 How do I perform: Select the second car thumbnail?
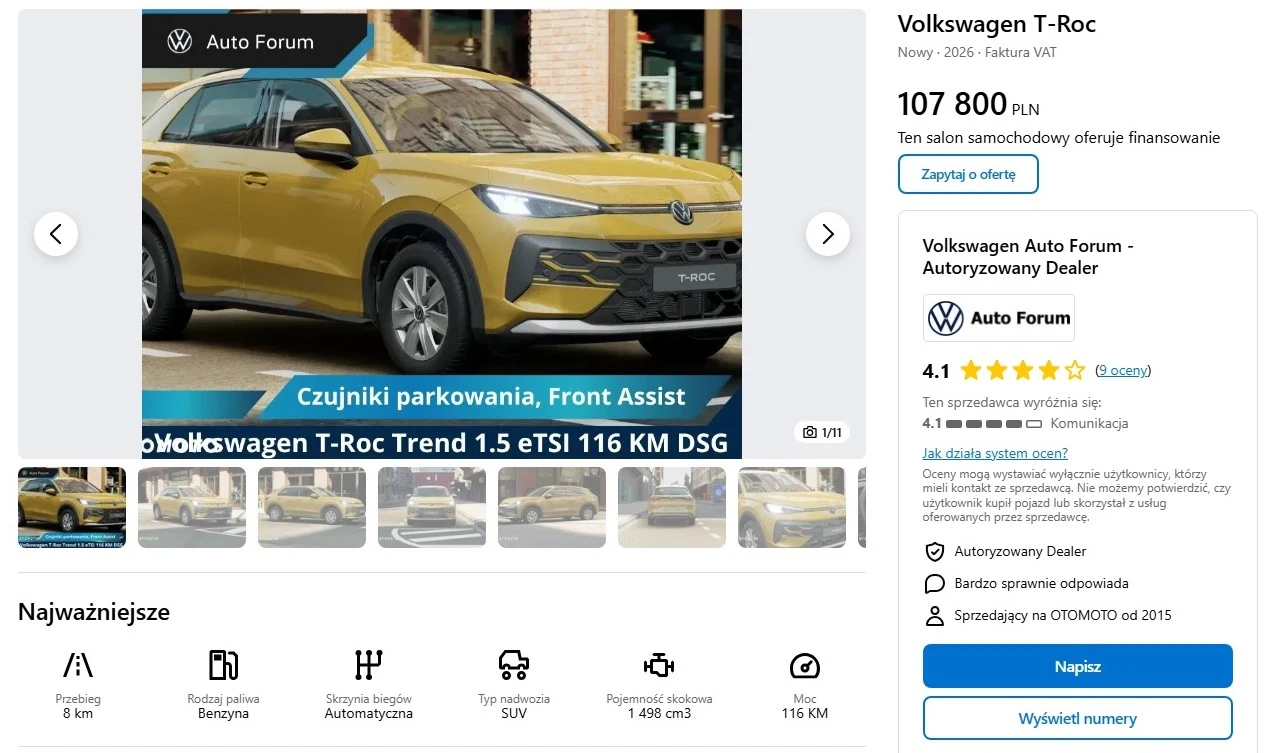[x=192, y=507]
